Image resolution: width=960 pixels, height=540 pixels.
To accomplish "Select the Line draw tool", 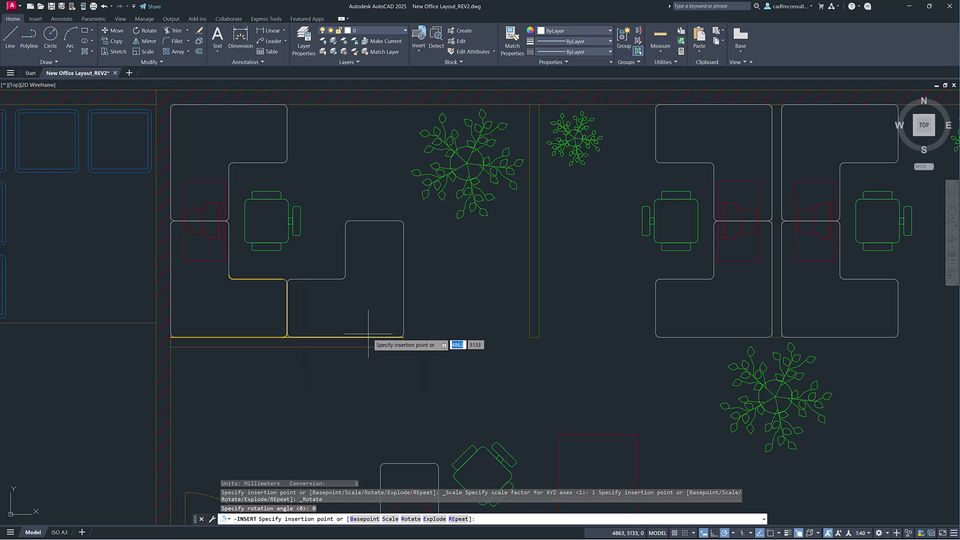I will [10, 38].
